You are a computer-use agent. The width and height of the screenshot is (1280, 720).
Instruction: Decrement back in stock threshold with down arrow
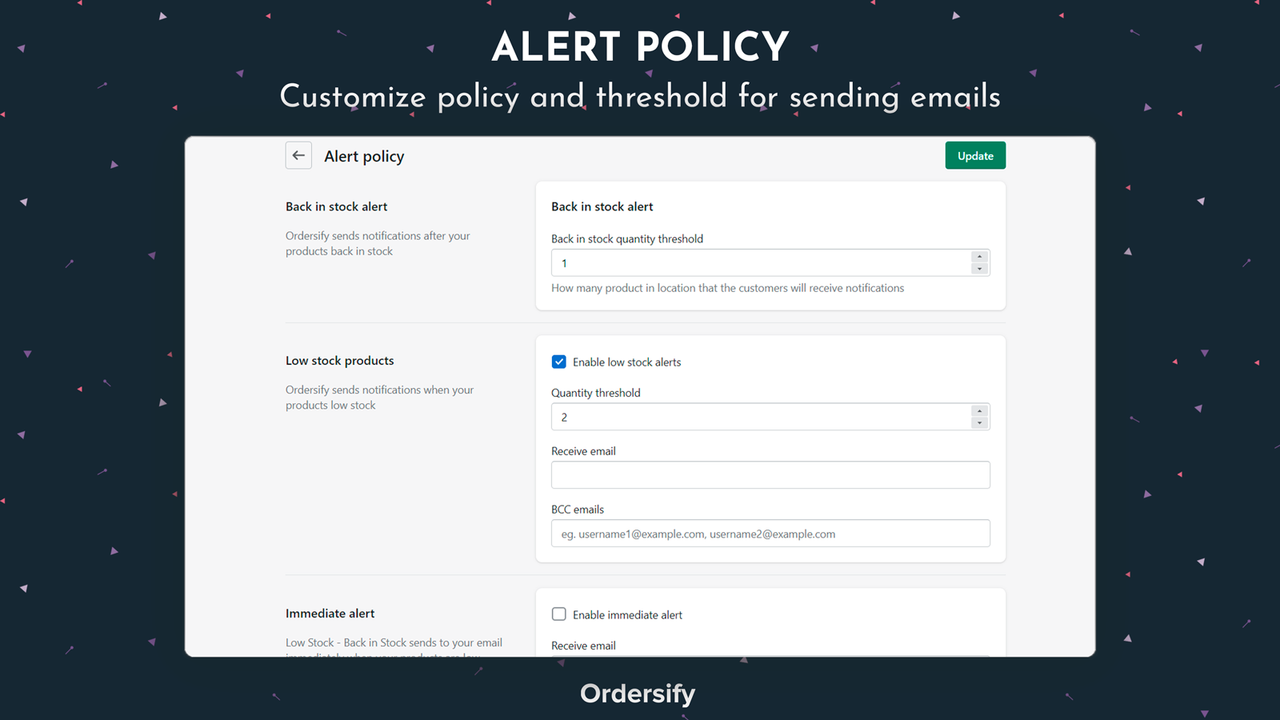(x=979, y=268)
